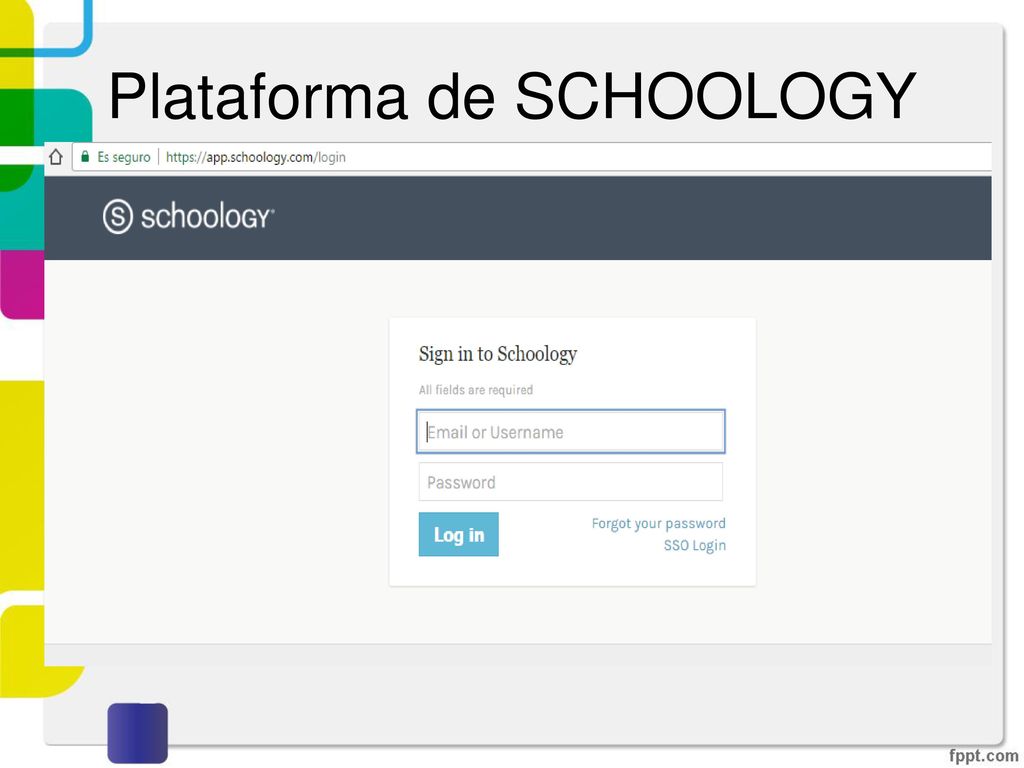Click the browser home icon

pos(56,157)
